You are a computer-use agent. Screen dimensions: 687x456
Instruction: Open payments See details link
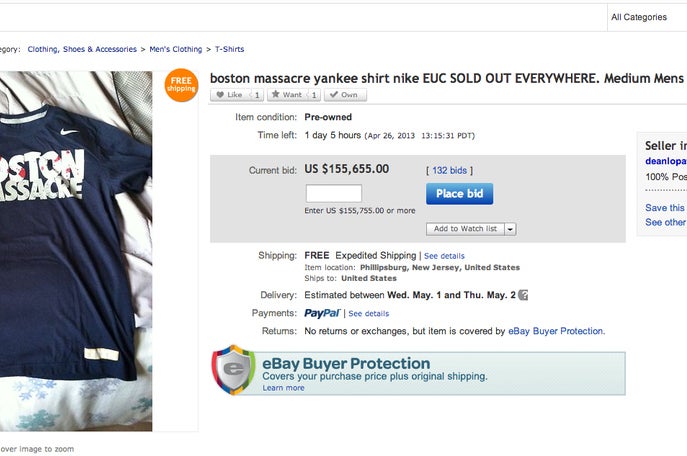pyautogui.click(x=368, y=314)
